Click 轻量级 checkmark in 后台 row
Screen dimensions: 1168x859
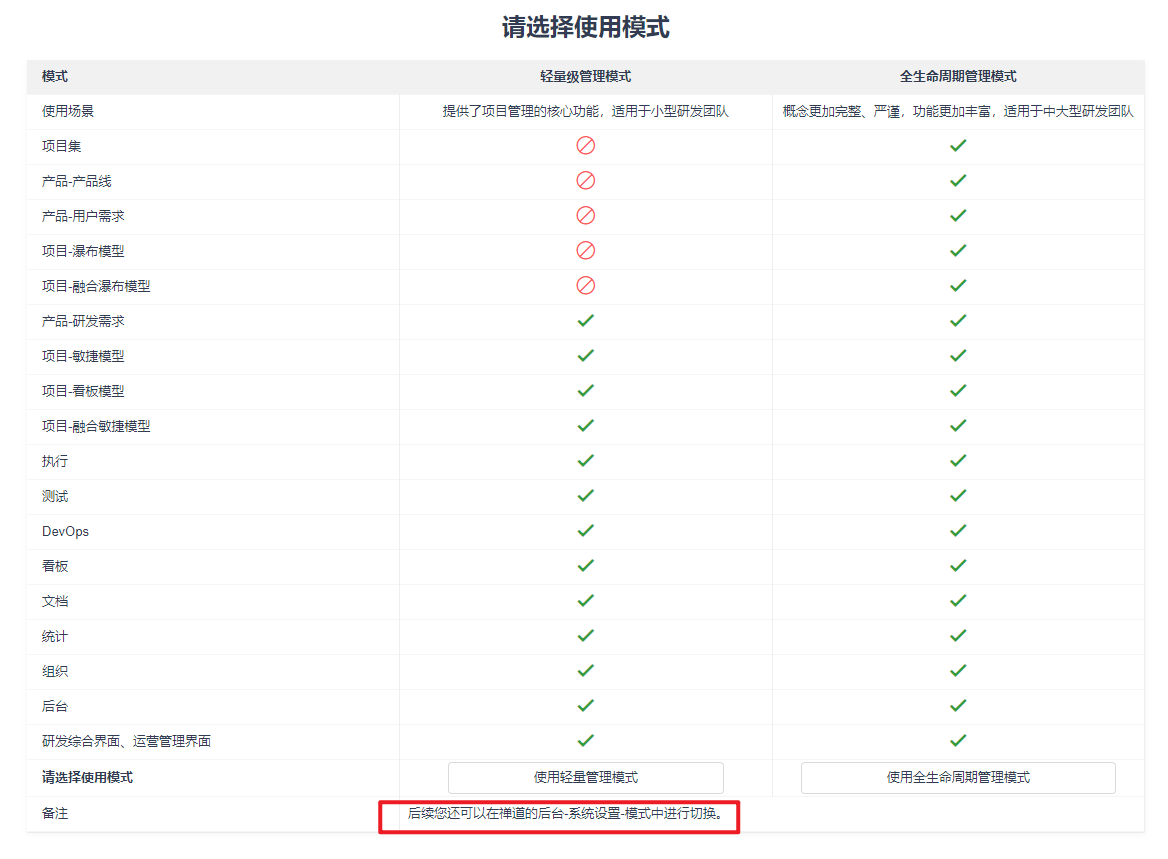[x=585, y=706]
